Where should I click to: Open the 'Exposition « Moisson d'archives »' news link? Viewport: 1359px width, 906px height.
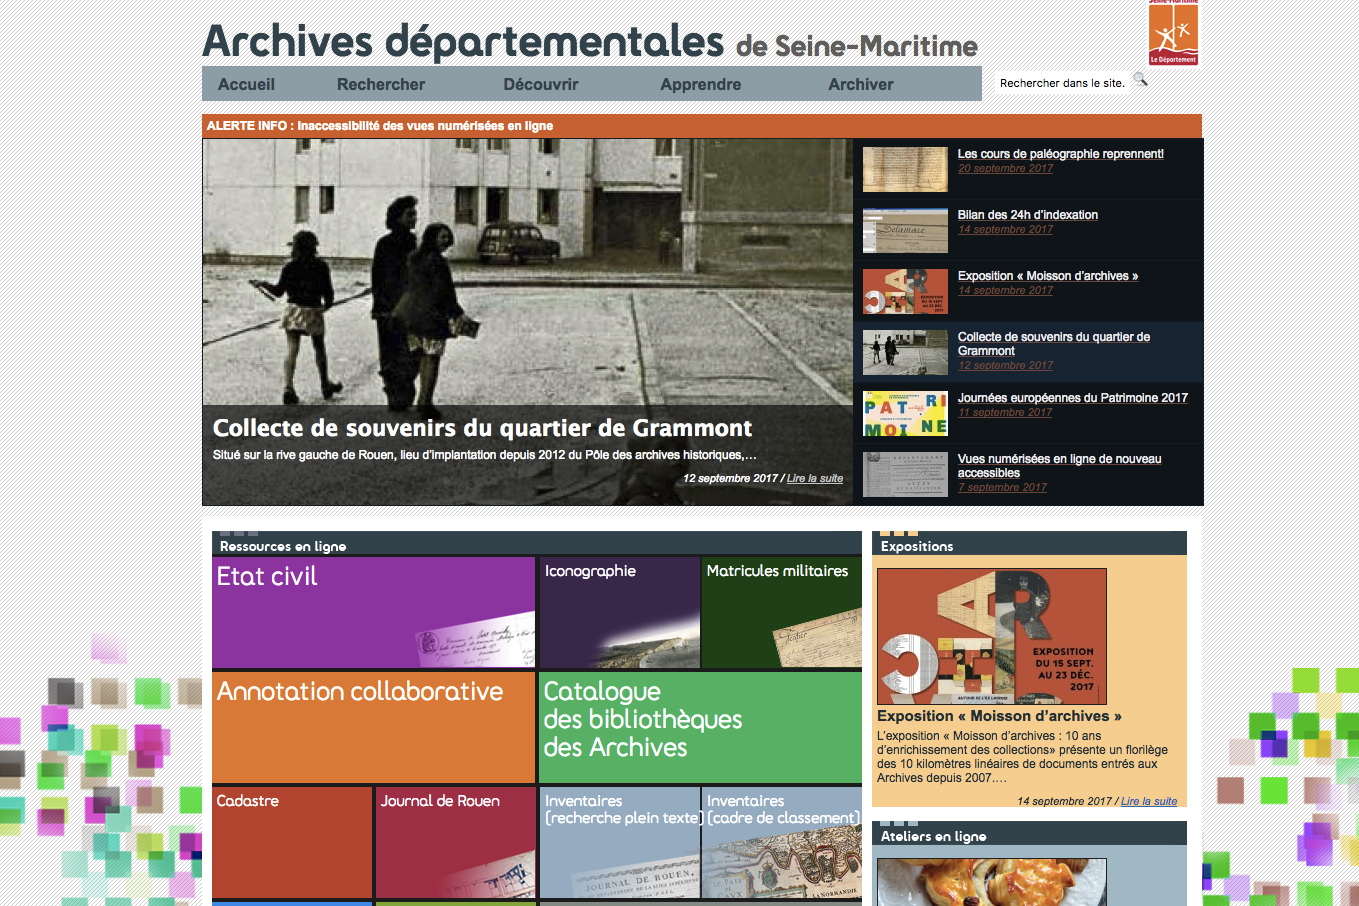coord(1048,276)
